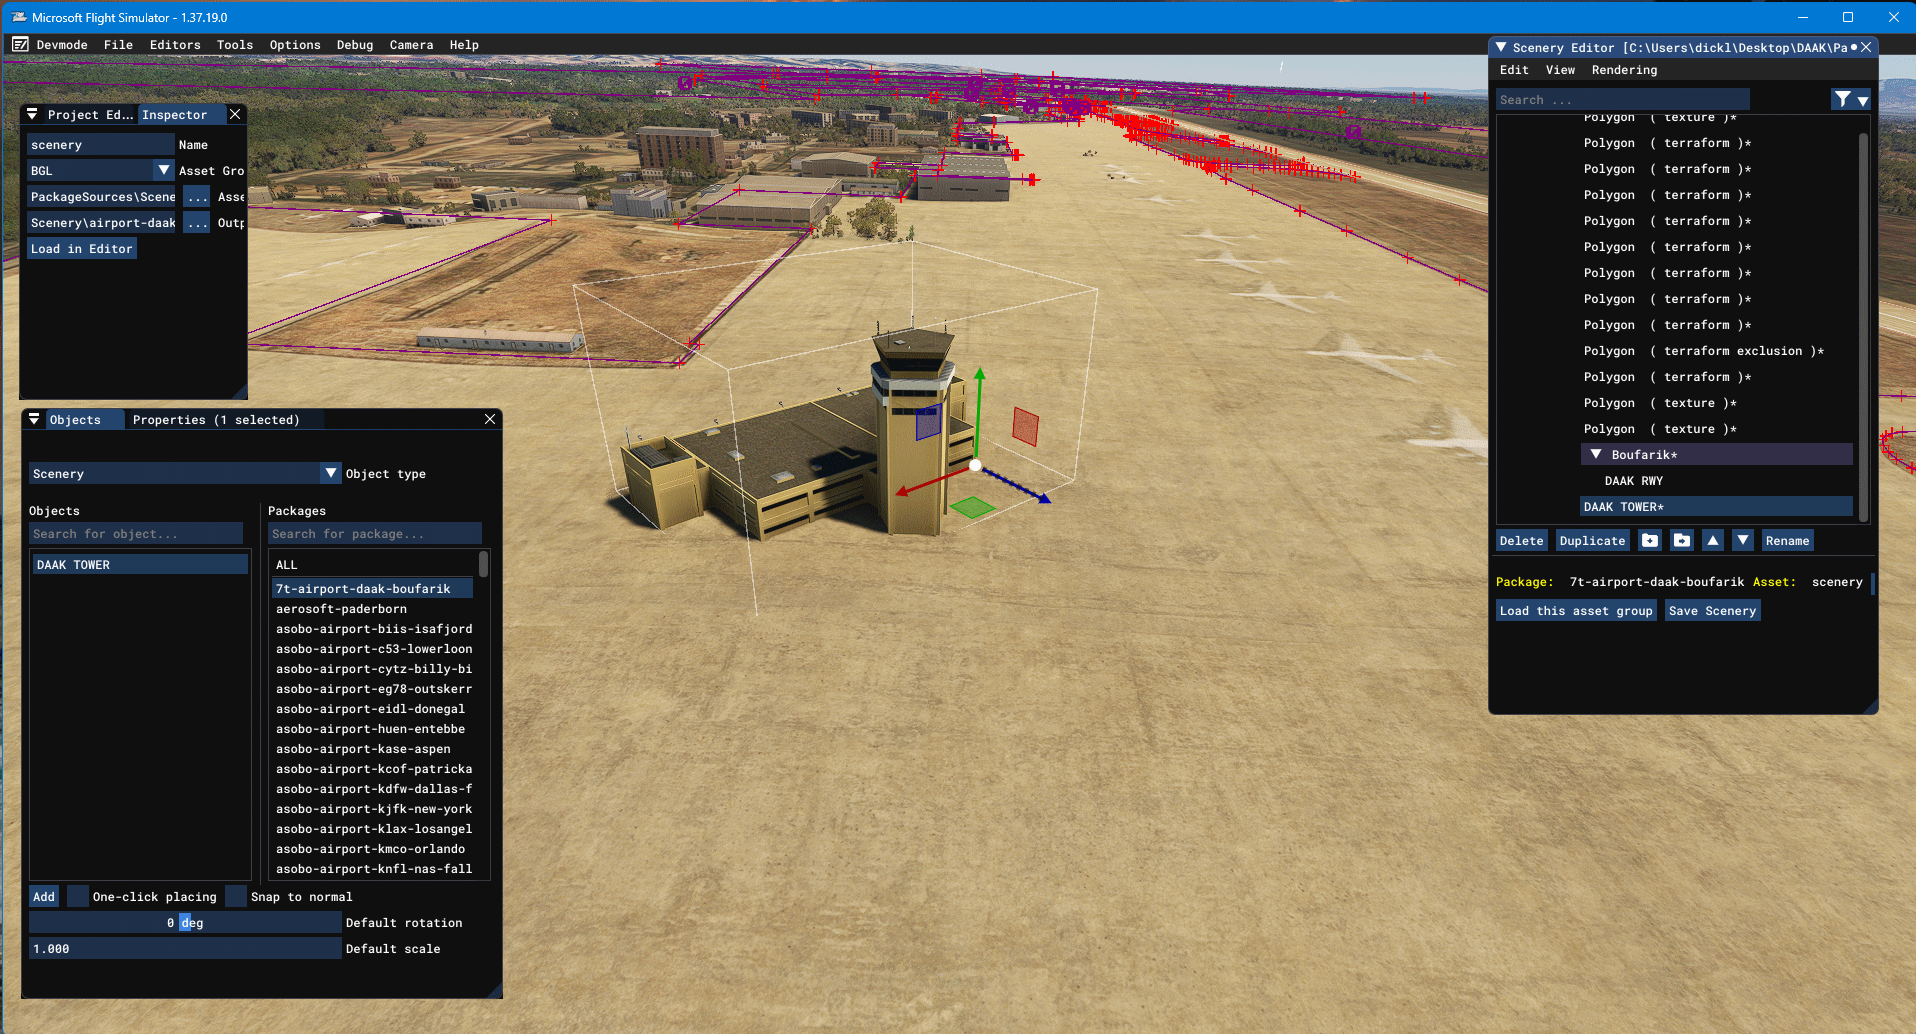Move selected item down with the down-arrow button

(x=1743, y=541)
